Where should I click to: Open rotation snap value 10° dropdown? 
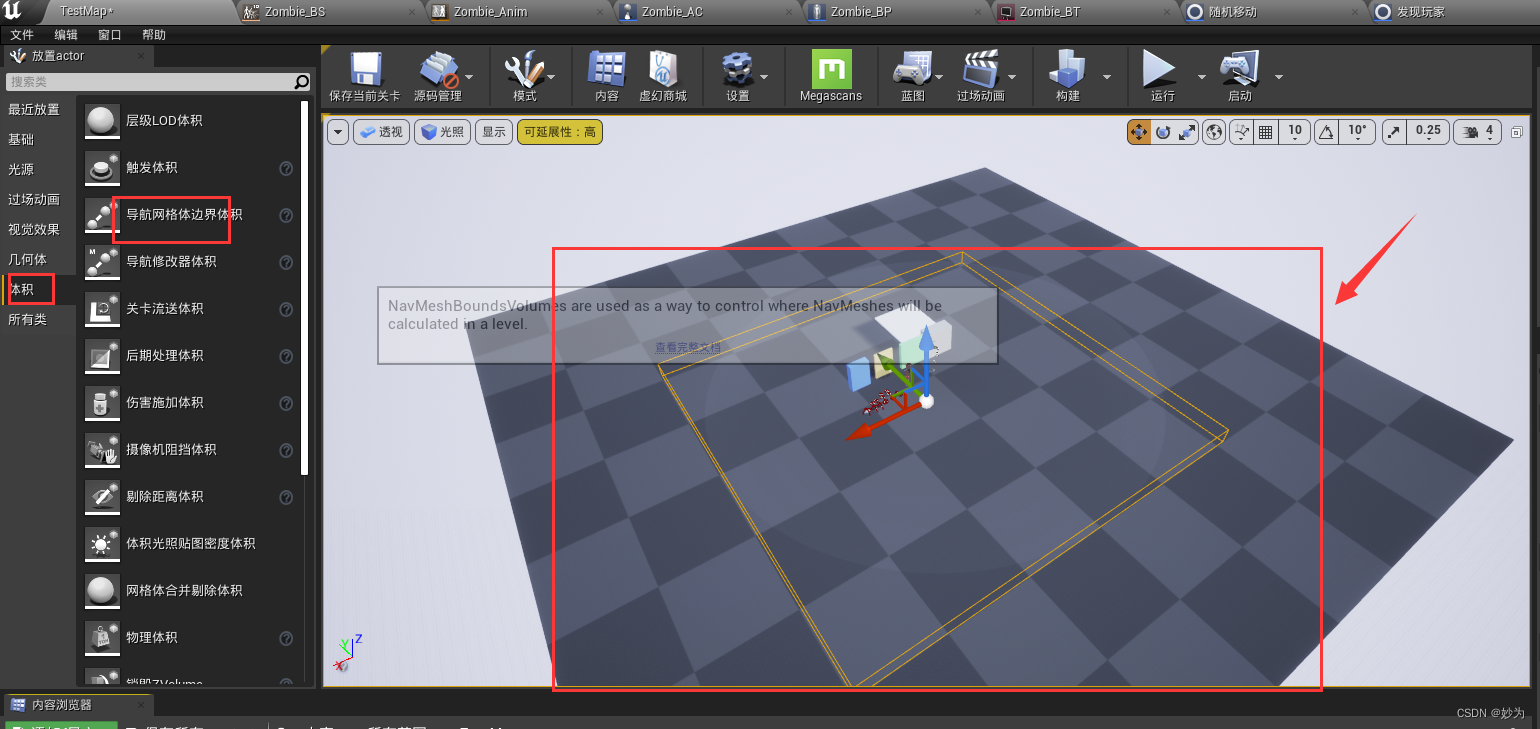pyautogui.click(x=1357, y=131)
